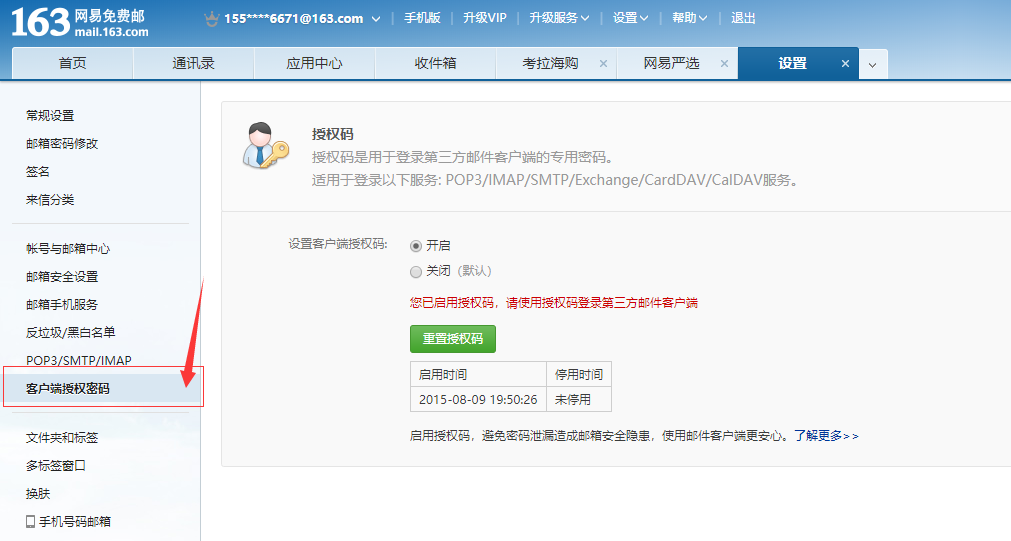Open 邮箱安全设置 in the sidebar
The width and height of the screenshot is (1011, 541).
62,277
